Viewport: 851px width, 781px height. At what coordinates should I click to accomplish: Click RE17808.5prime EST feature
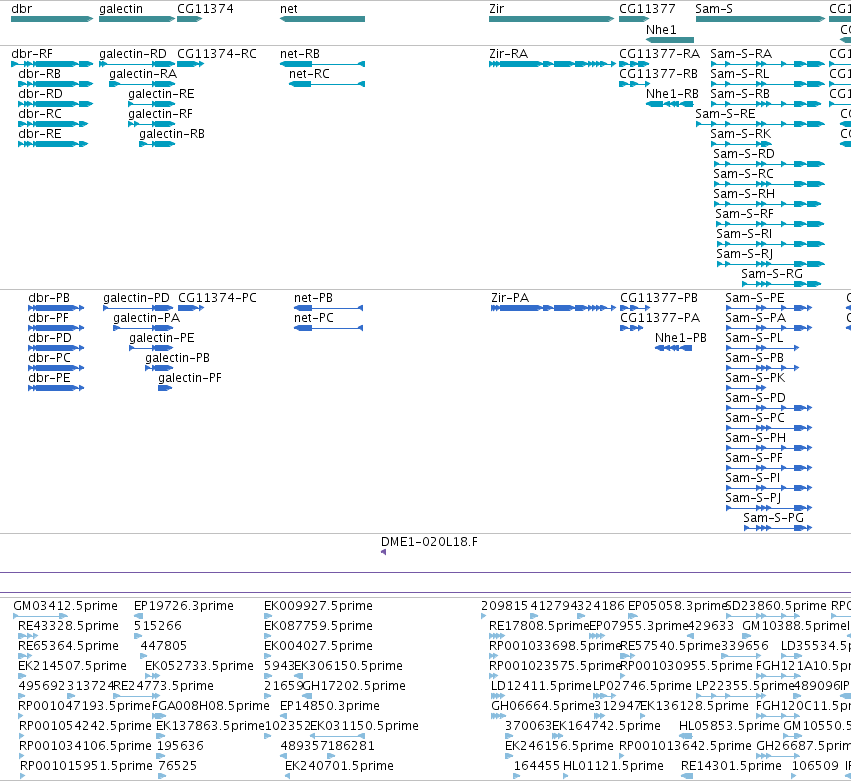[497, 636]
